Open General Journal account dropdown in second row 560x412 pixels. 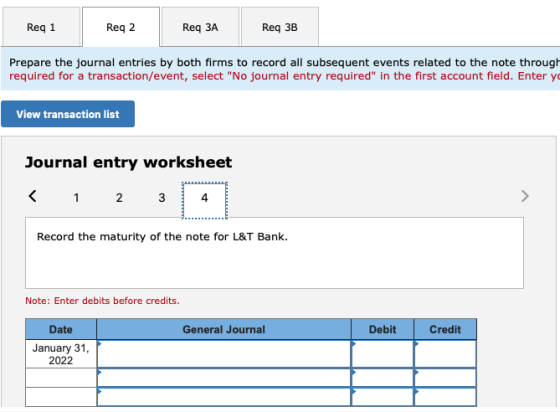pyautogui.click(x=224, y=378)
